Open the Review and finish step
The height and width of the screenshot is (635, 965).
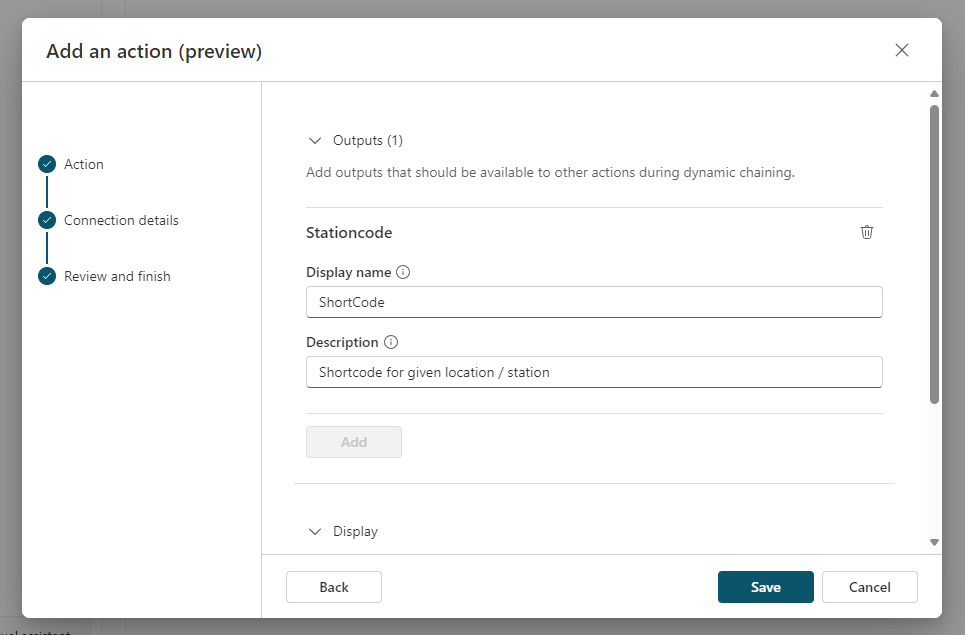(x=117, y=276)
